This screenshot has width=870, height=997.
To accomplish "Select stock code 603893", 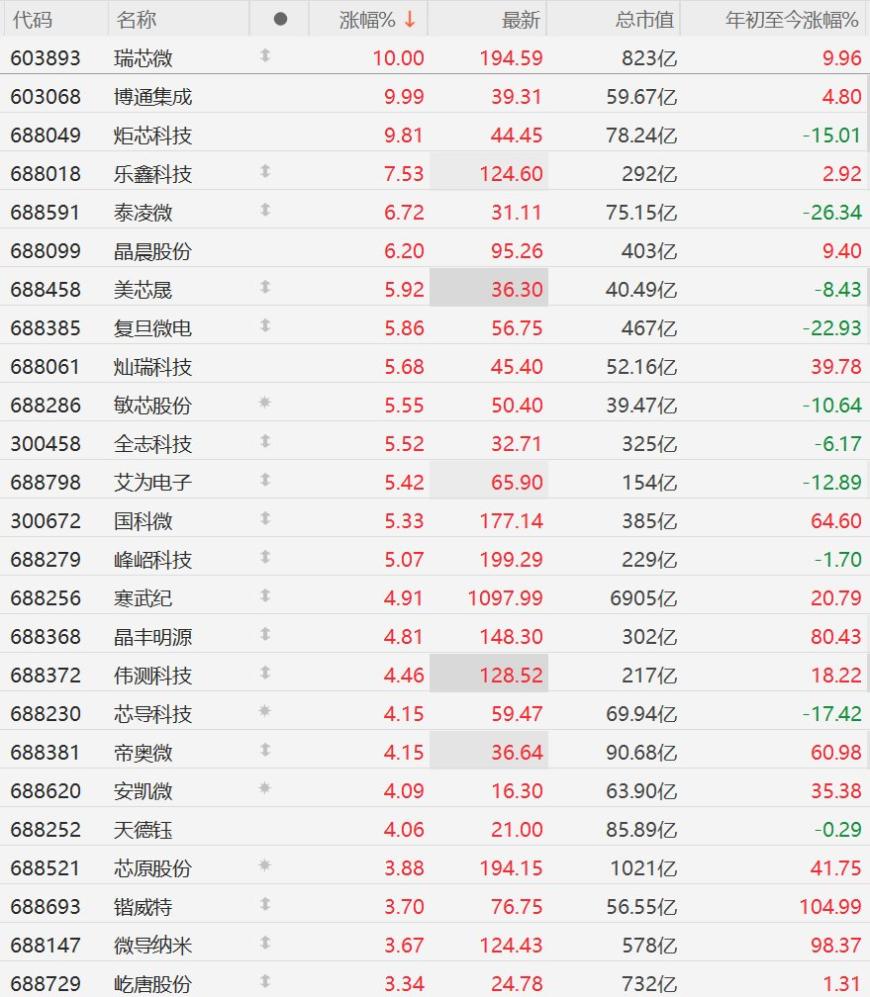I will 45,58.
